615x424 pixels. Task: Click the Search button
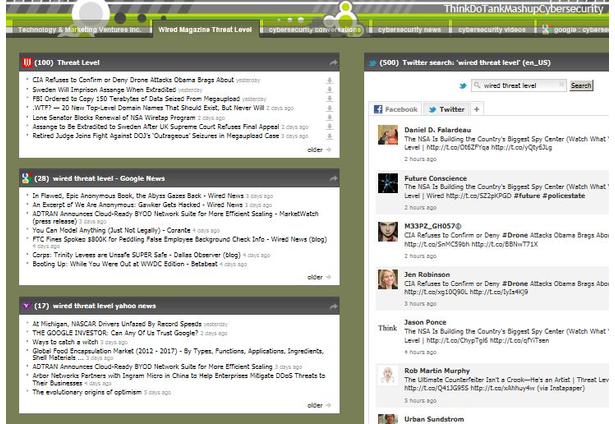[581, 86]
